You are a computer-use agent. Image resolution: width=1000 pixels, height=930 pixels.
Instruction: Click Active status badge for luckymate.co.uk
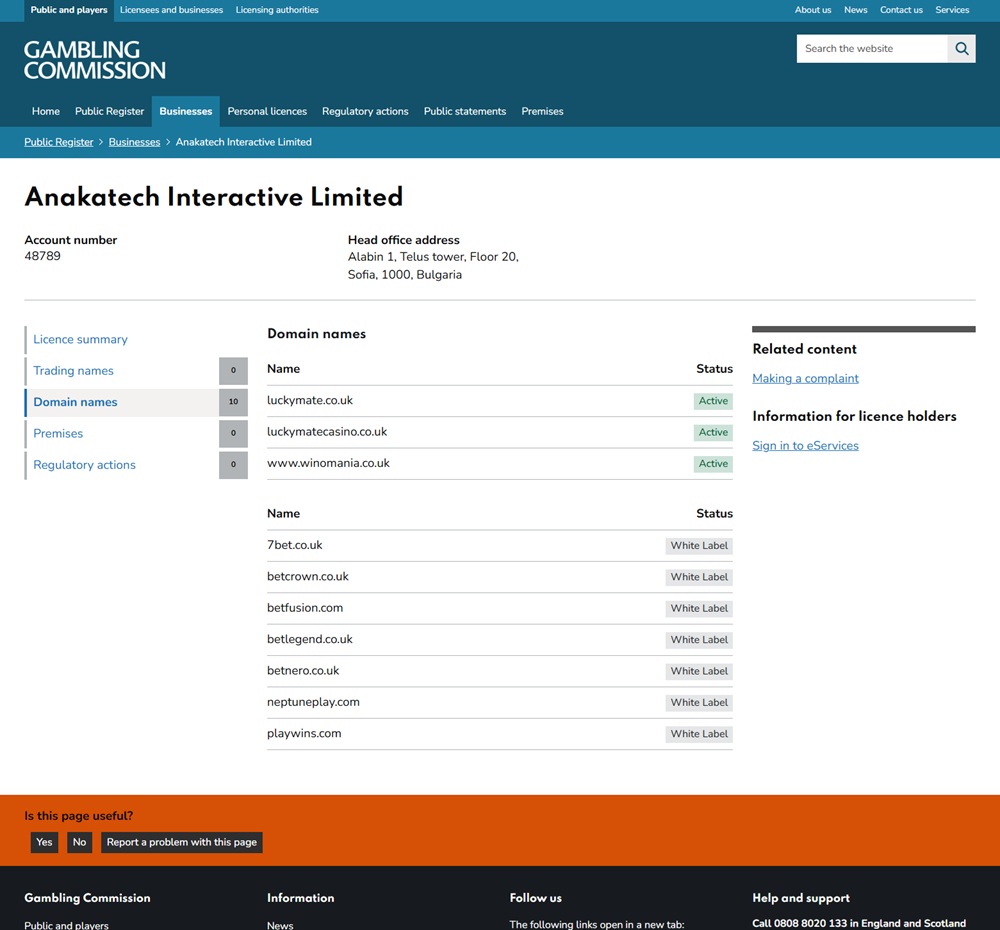713,401
